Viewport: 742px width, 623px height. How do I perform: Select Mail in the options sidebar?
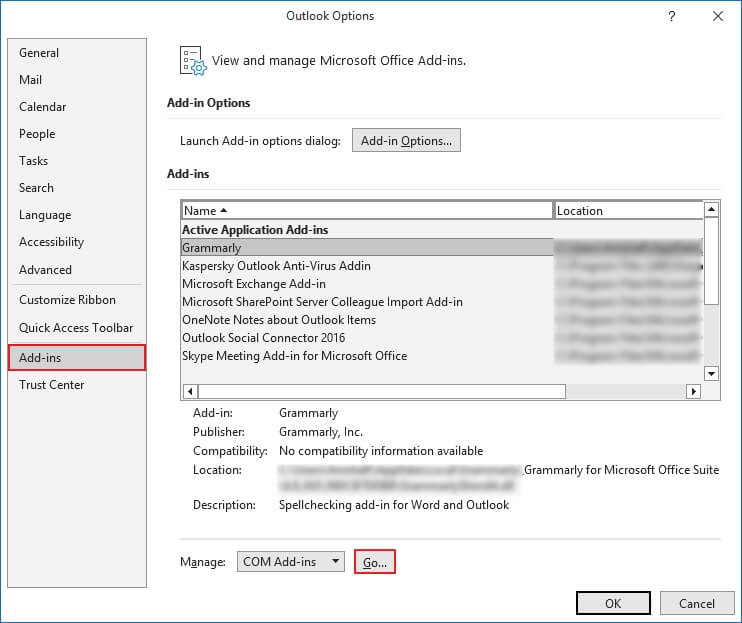[77, 80]
